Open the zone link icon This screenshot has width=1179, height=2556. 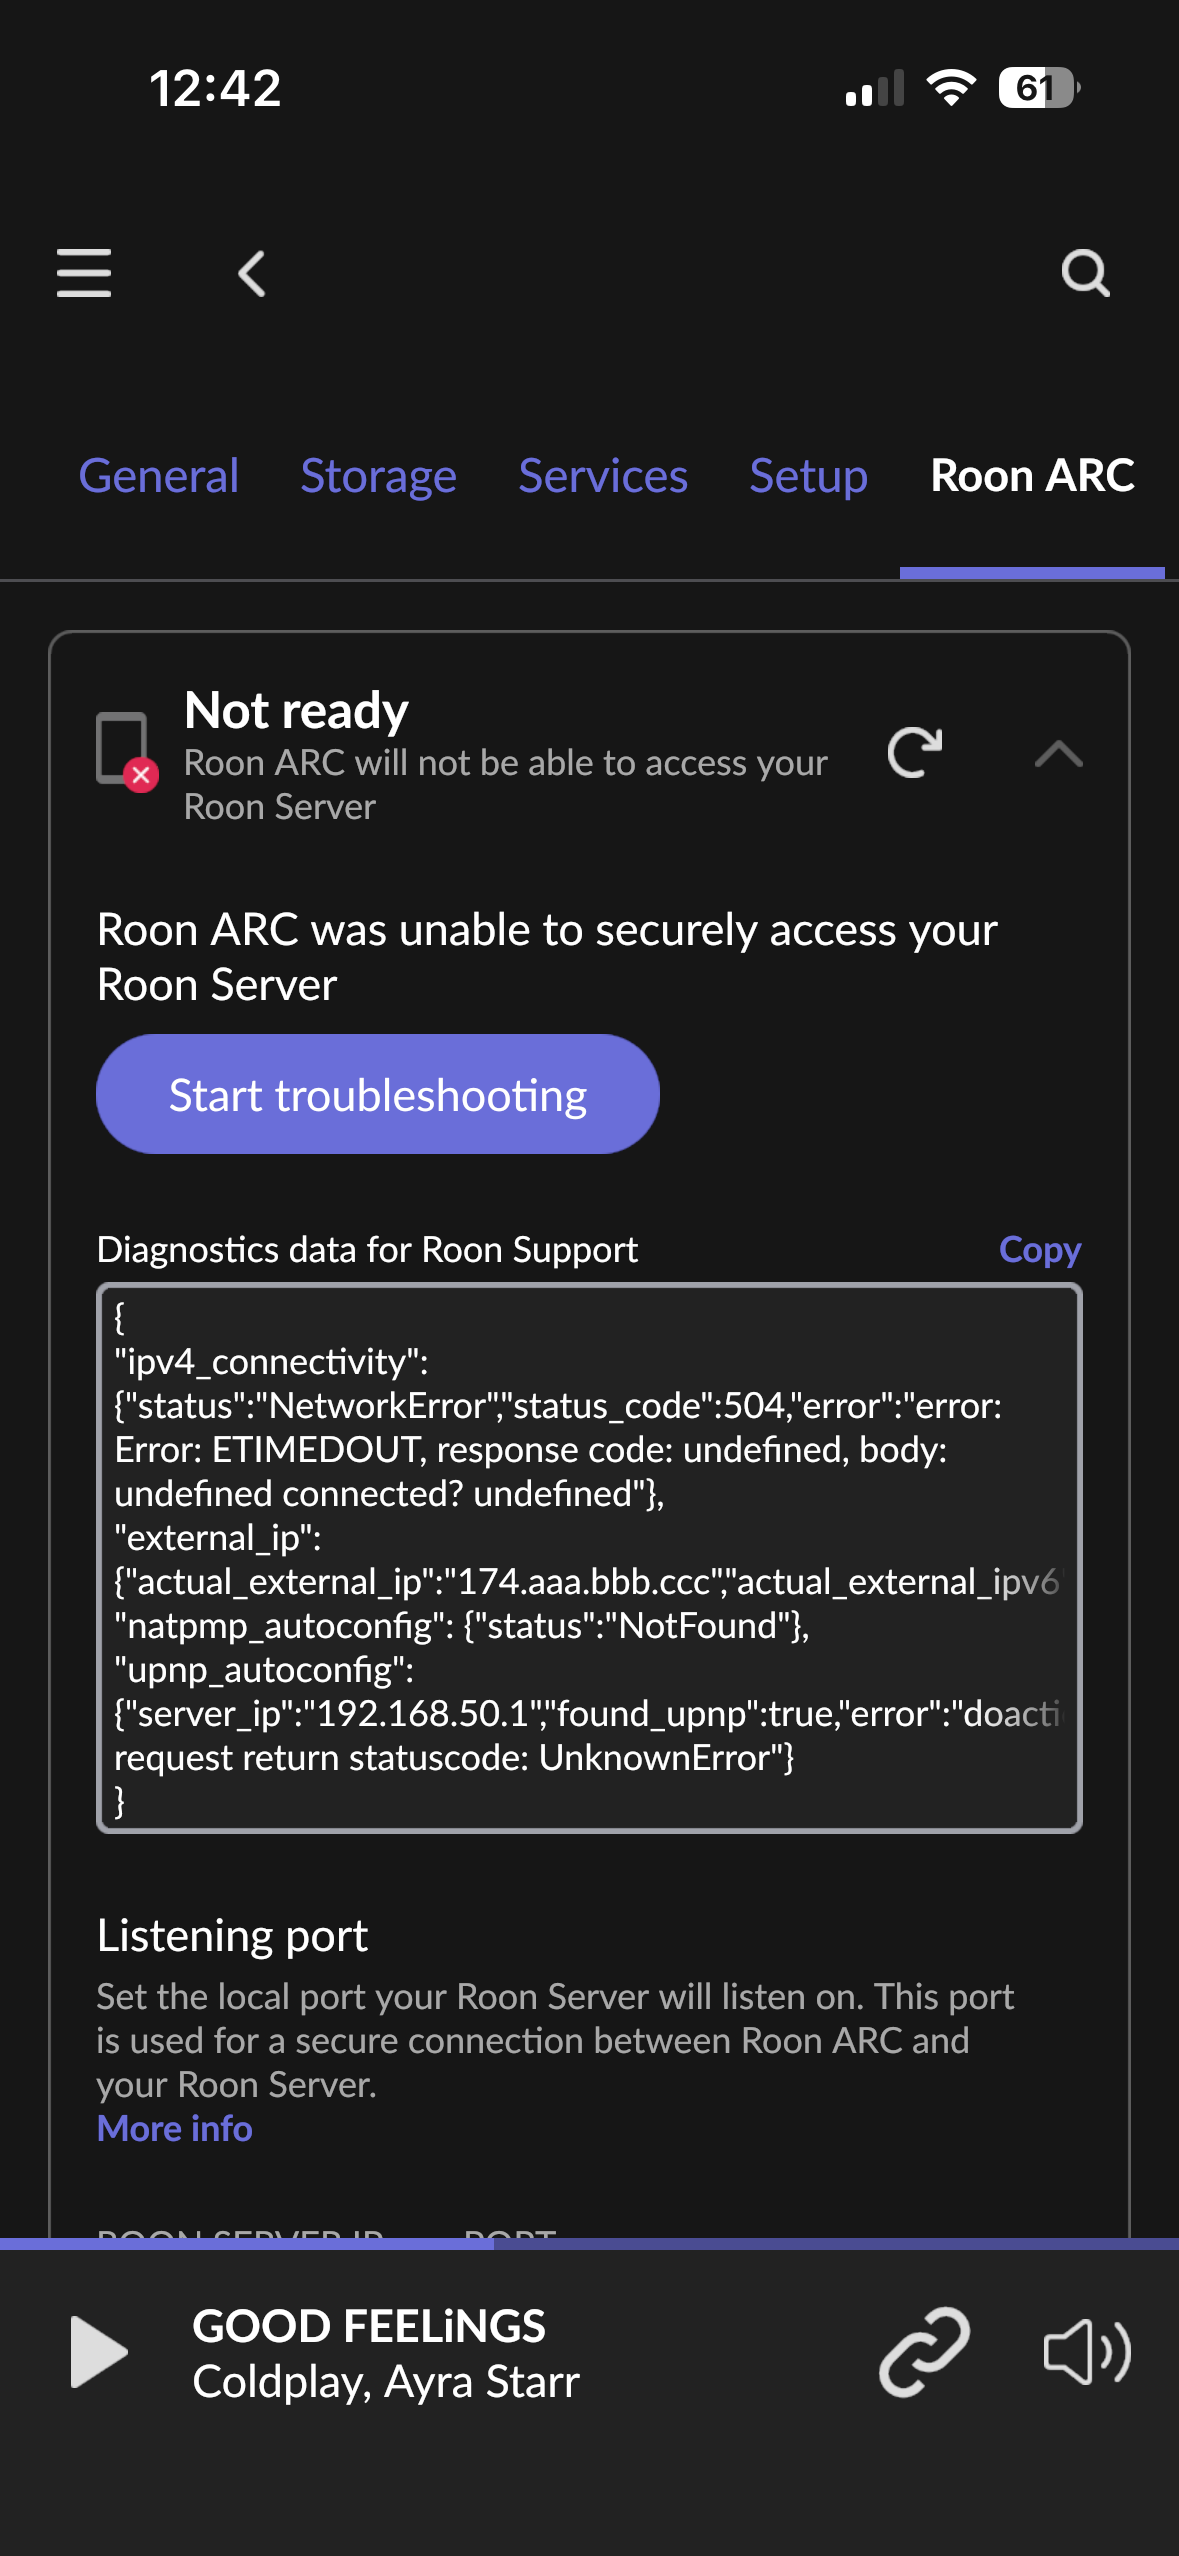point(924,2351)
